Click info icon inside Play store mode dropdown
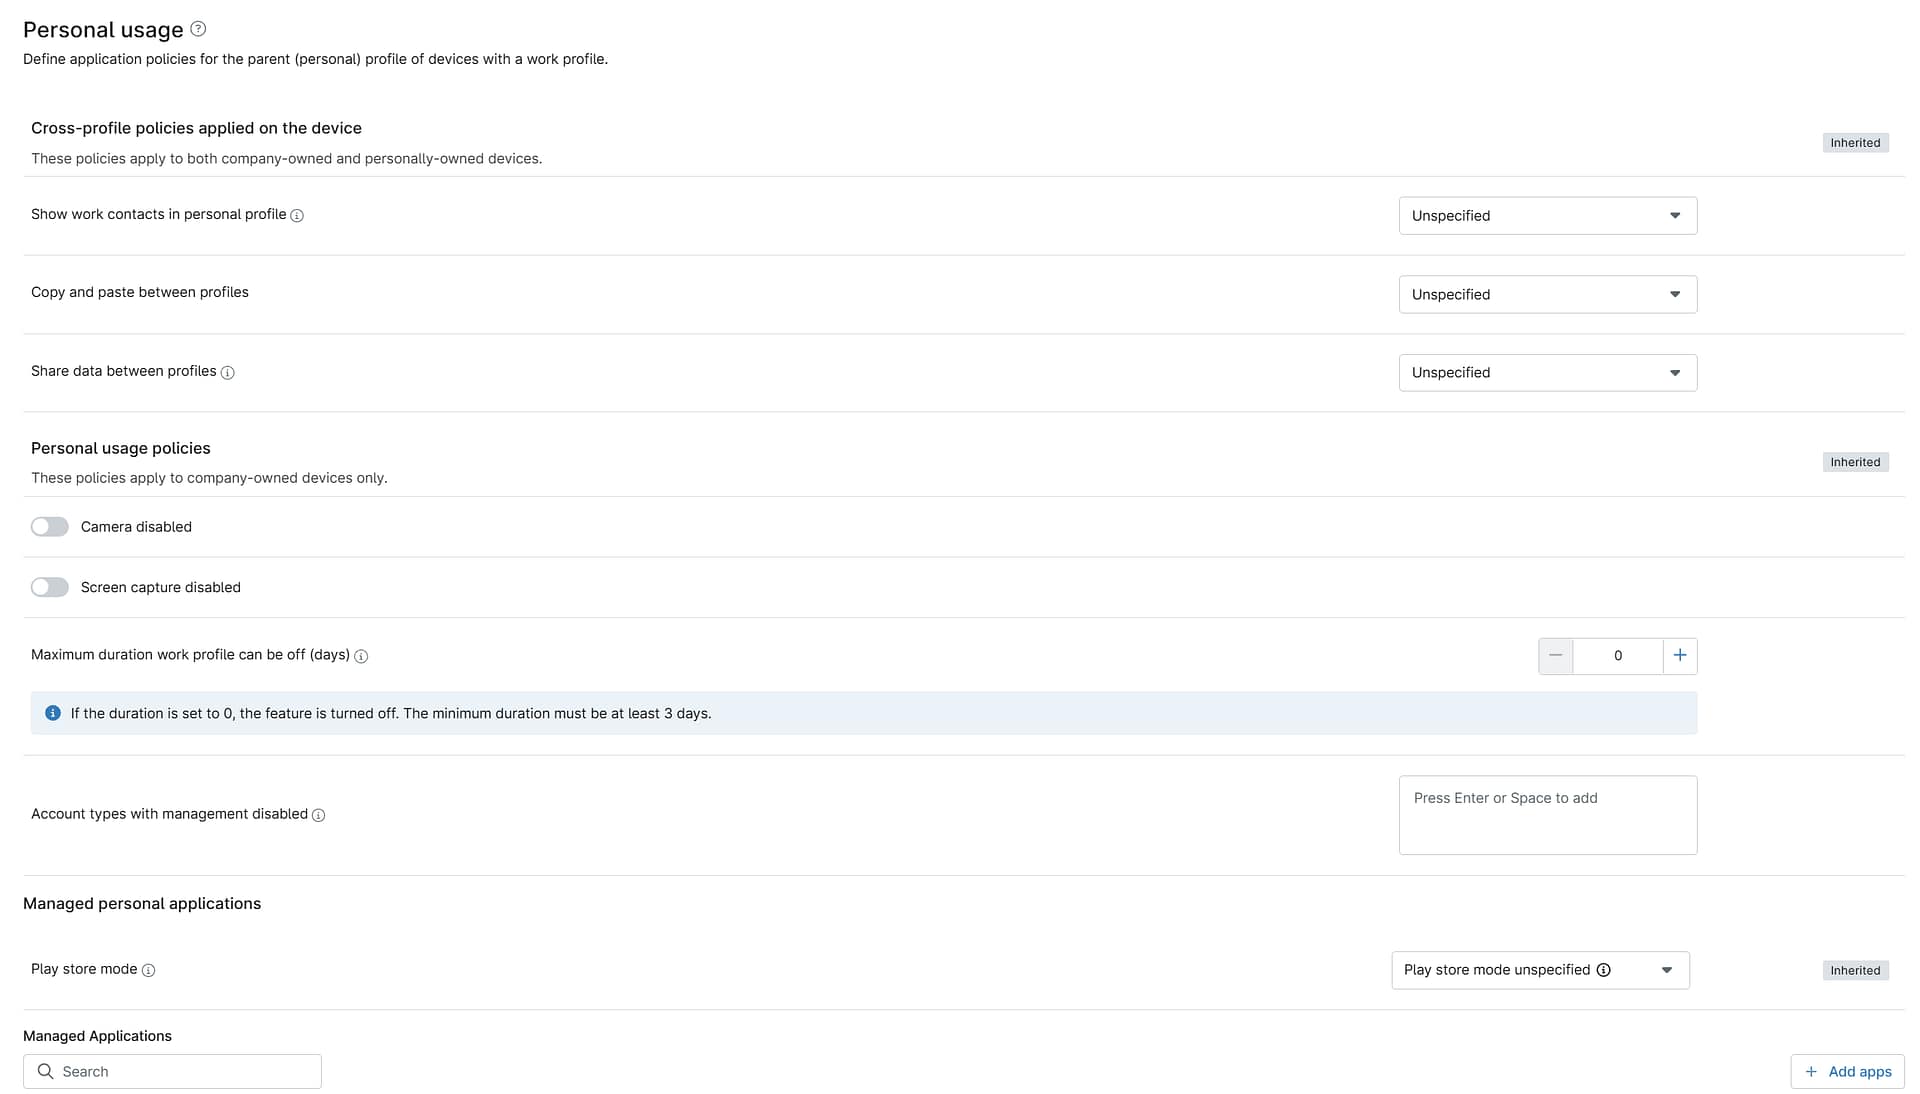Viewport: 1920px width, 1094px height. (x=1604, y=971)
